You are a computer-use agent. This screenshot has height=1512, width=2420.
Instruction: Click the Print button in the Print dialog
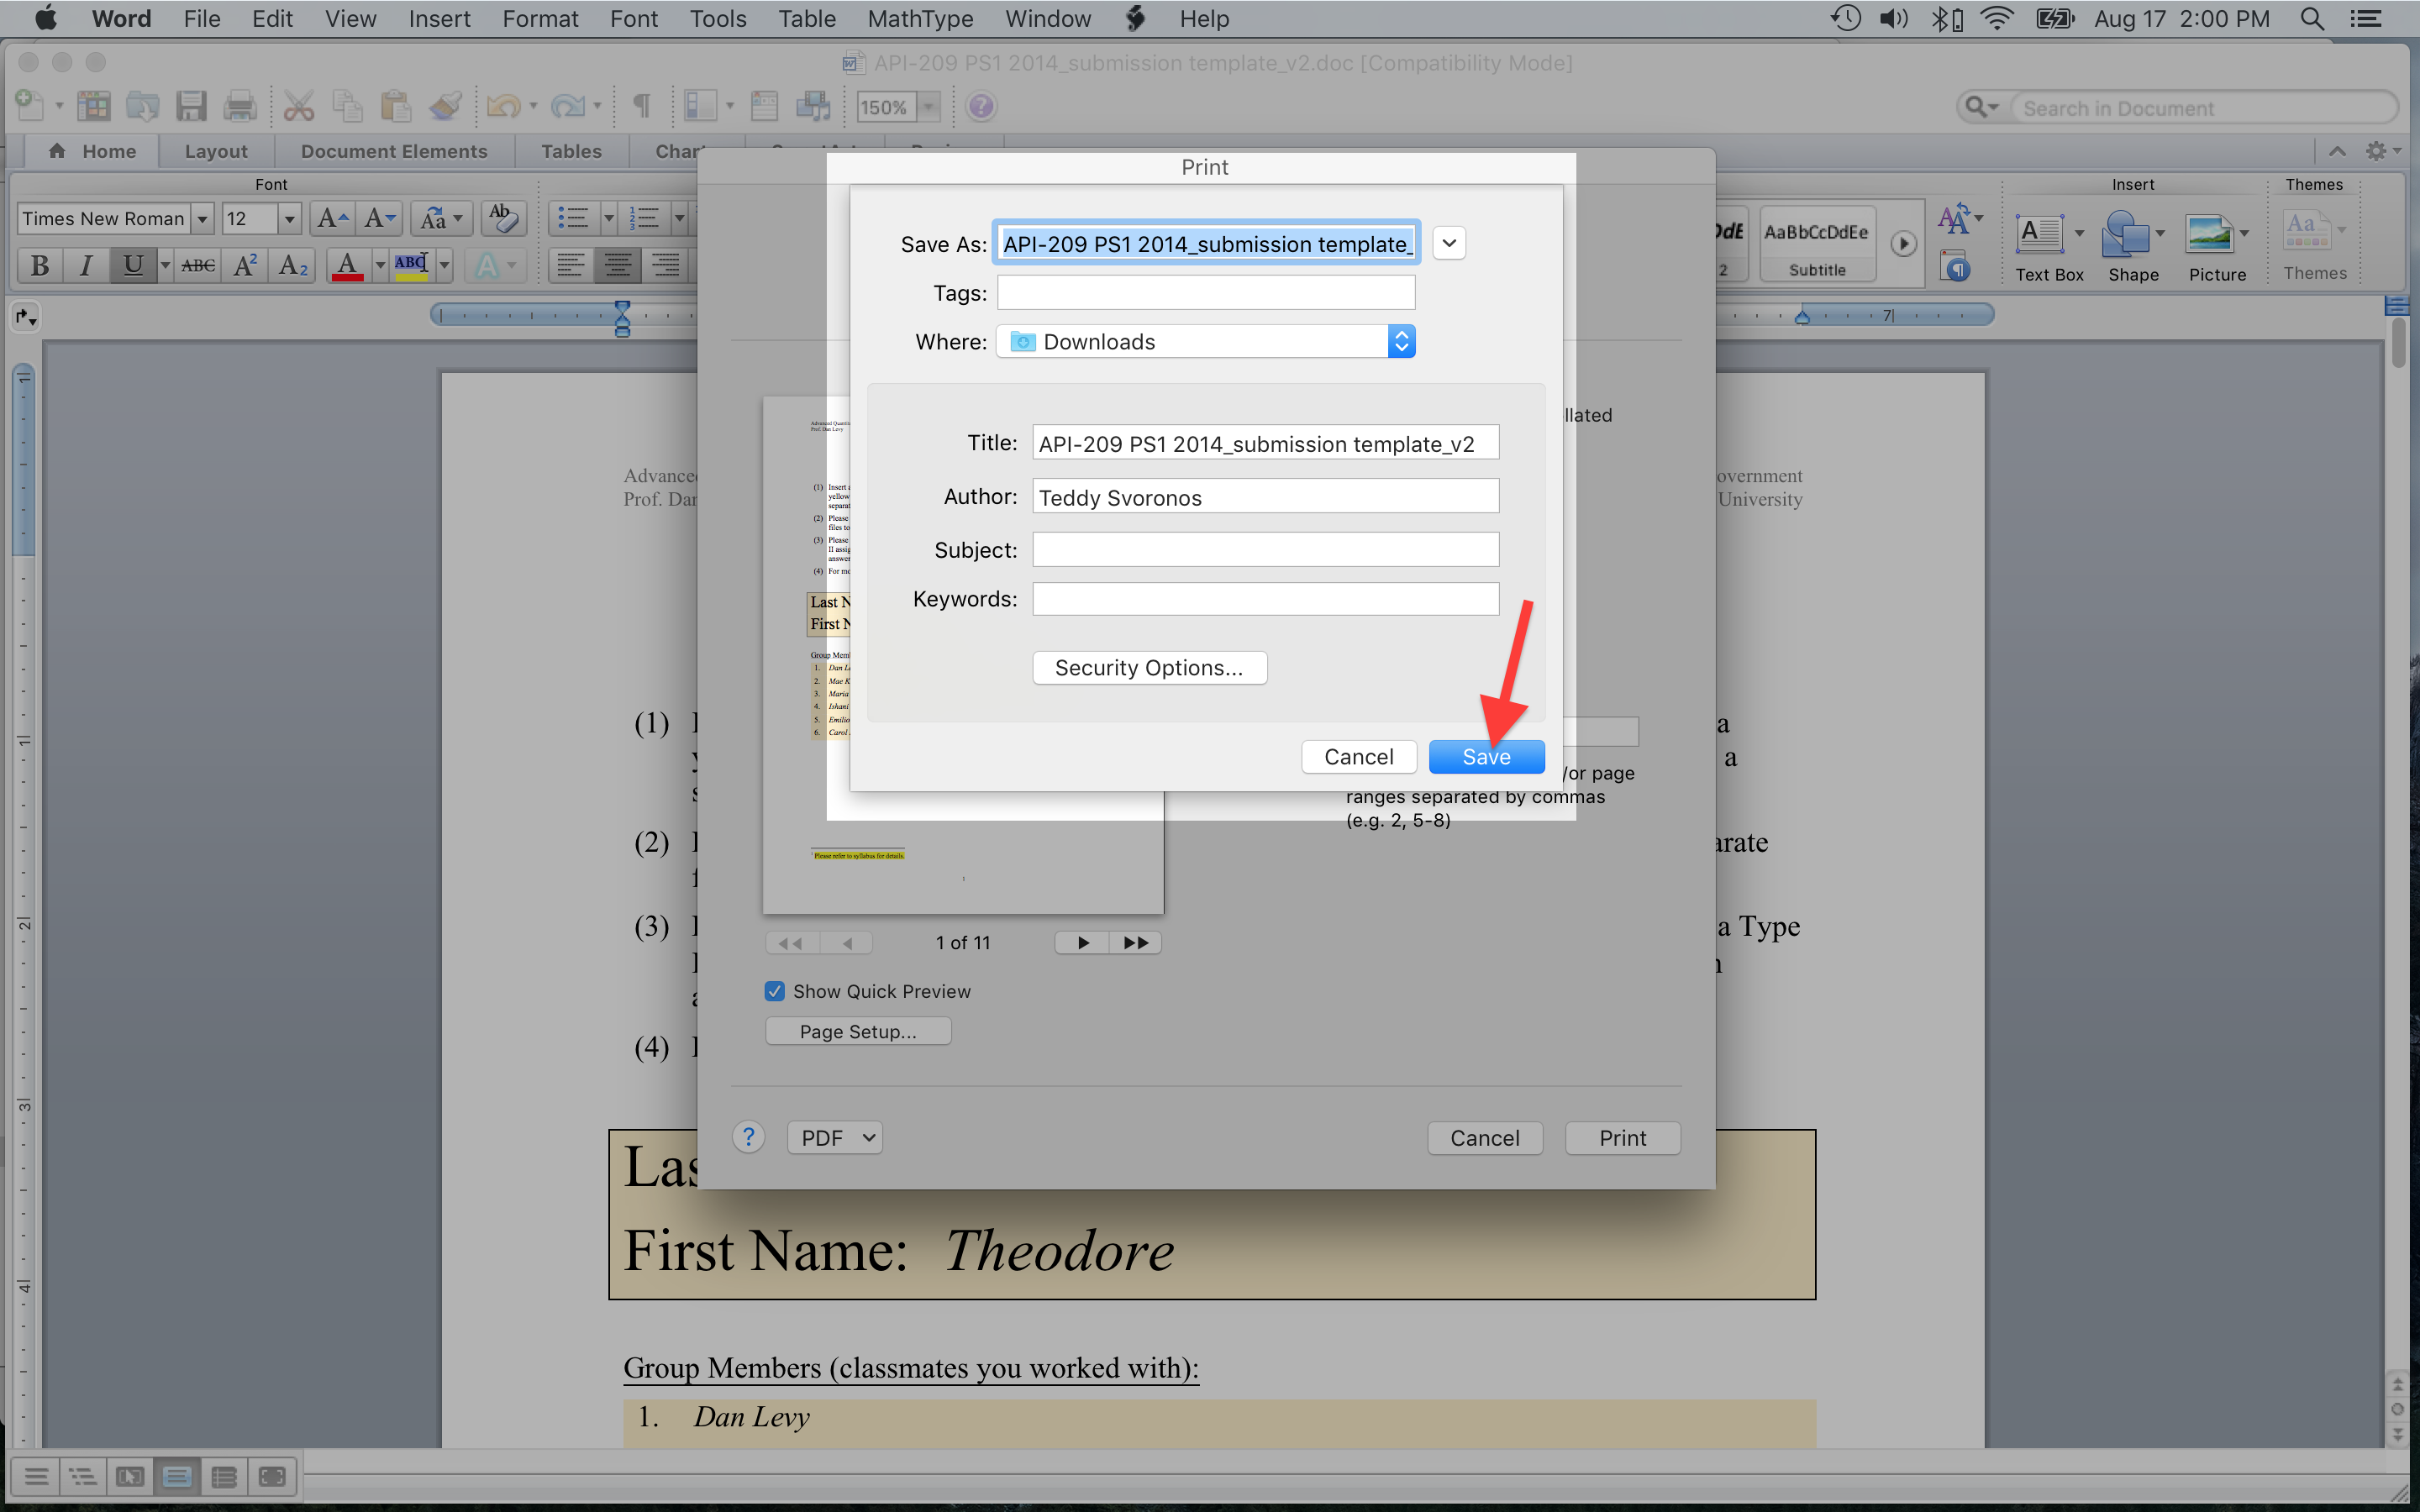point(1622,1138)
